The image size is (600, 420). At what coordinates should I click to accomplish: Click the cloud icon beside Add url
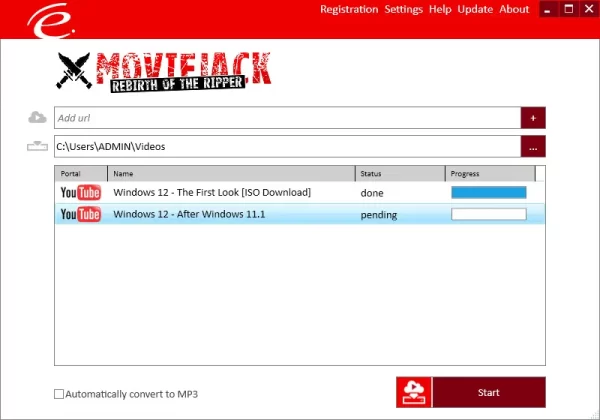click(x=38, y=117)
